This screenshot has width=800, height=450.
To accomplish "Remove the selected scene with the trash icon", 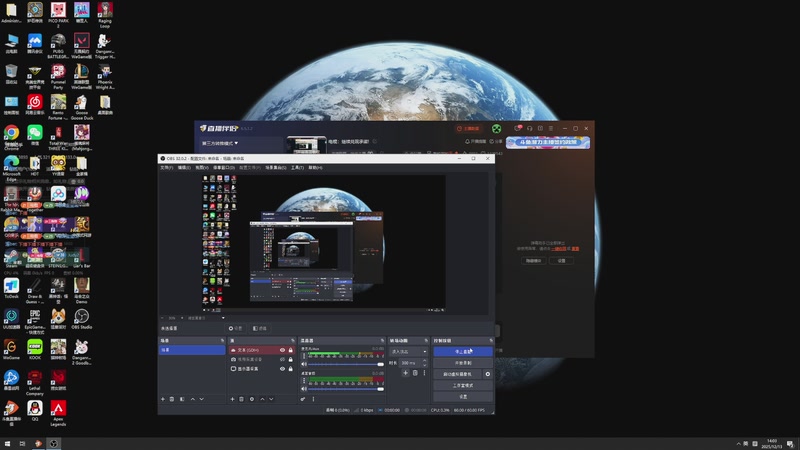I will tap(172, 399).
